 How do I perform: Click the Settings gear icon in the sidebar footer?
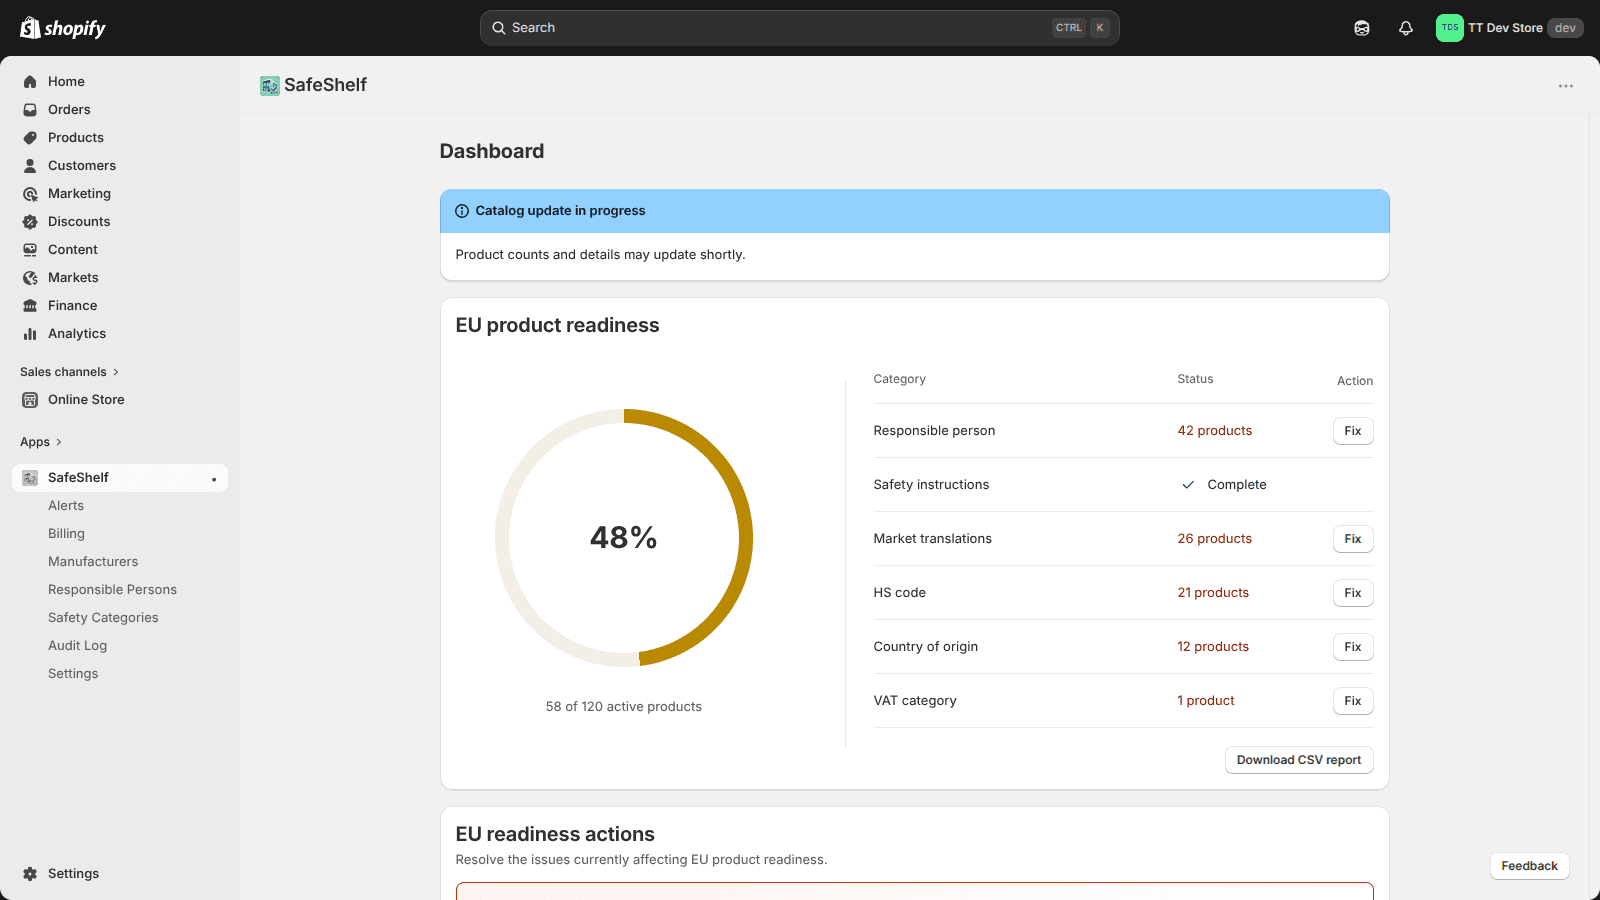coord(30,874)
